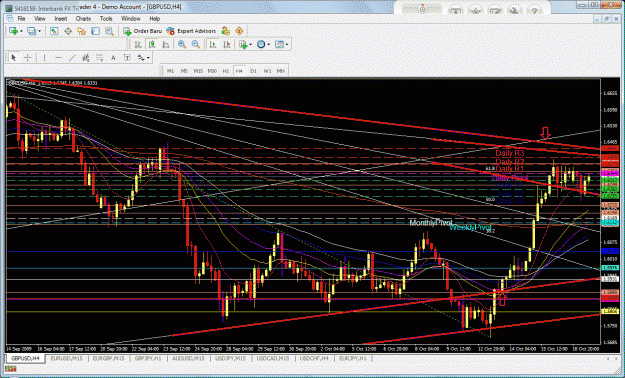Switch timeframe to D1
Viewport: 625px width, 378px height.
coord(253,71)
